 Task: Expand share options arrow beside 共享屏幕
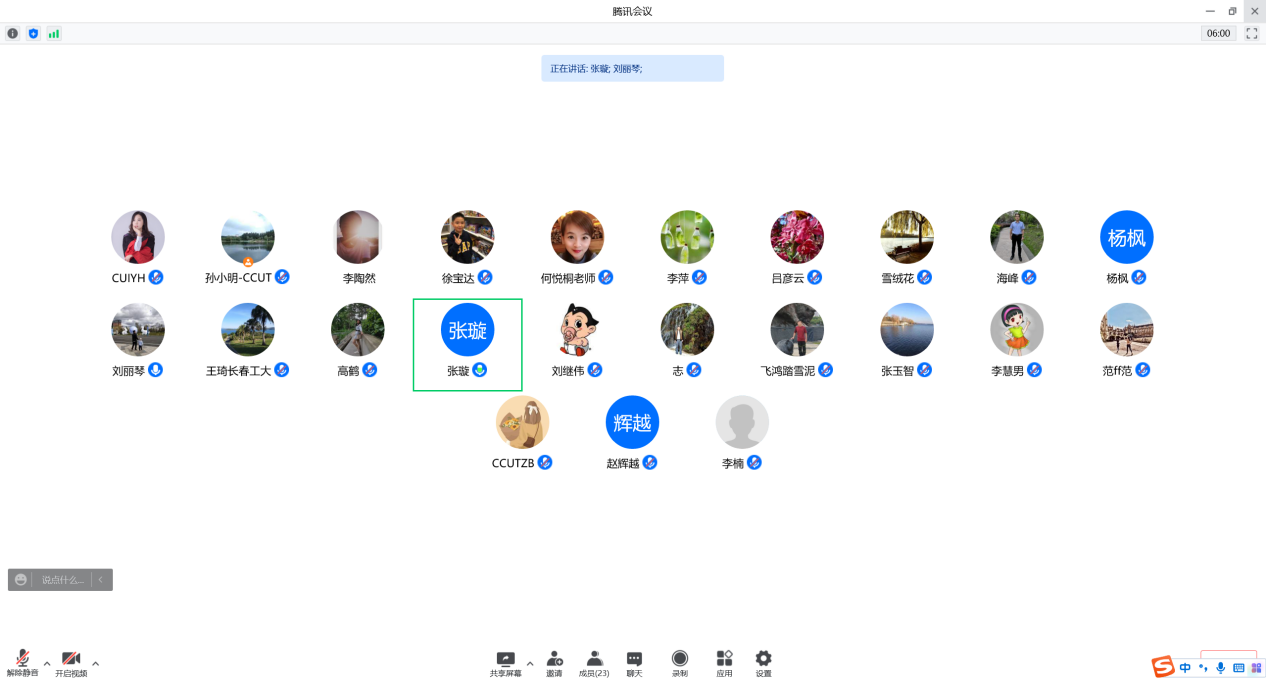[x=530, y=663]
